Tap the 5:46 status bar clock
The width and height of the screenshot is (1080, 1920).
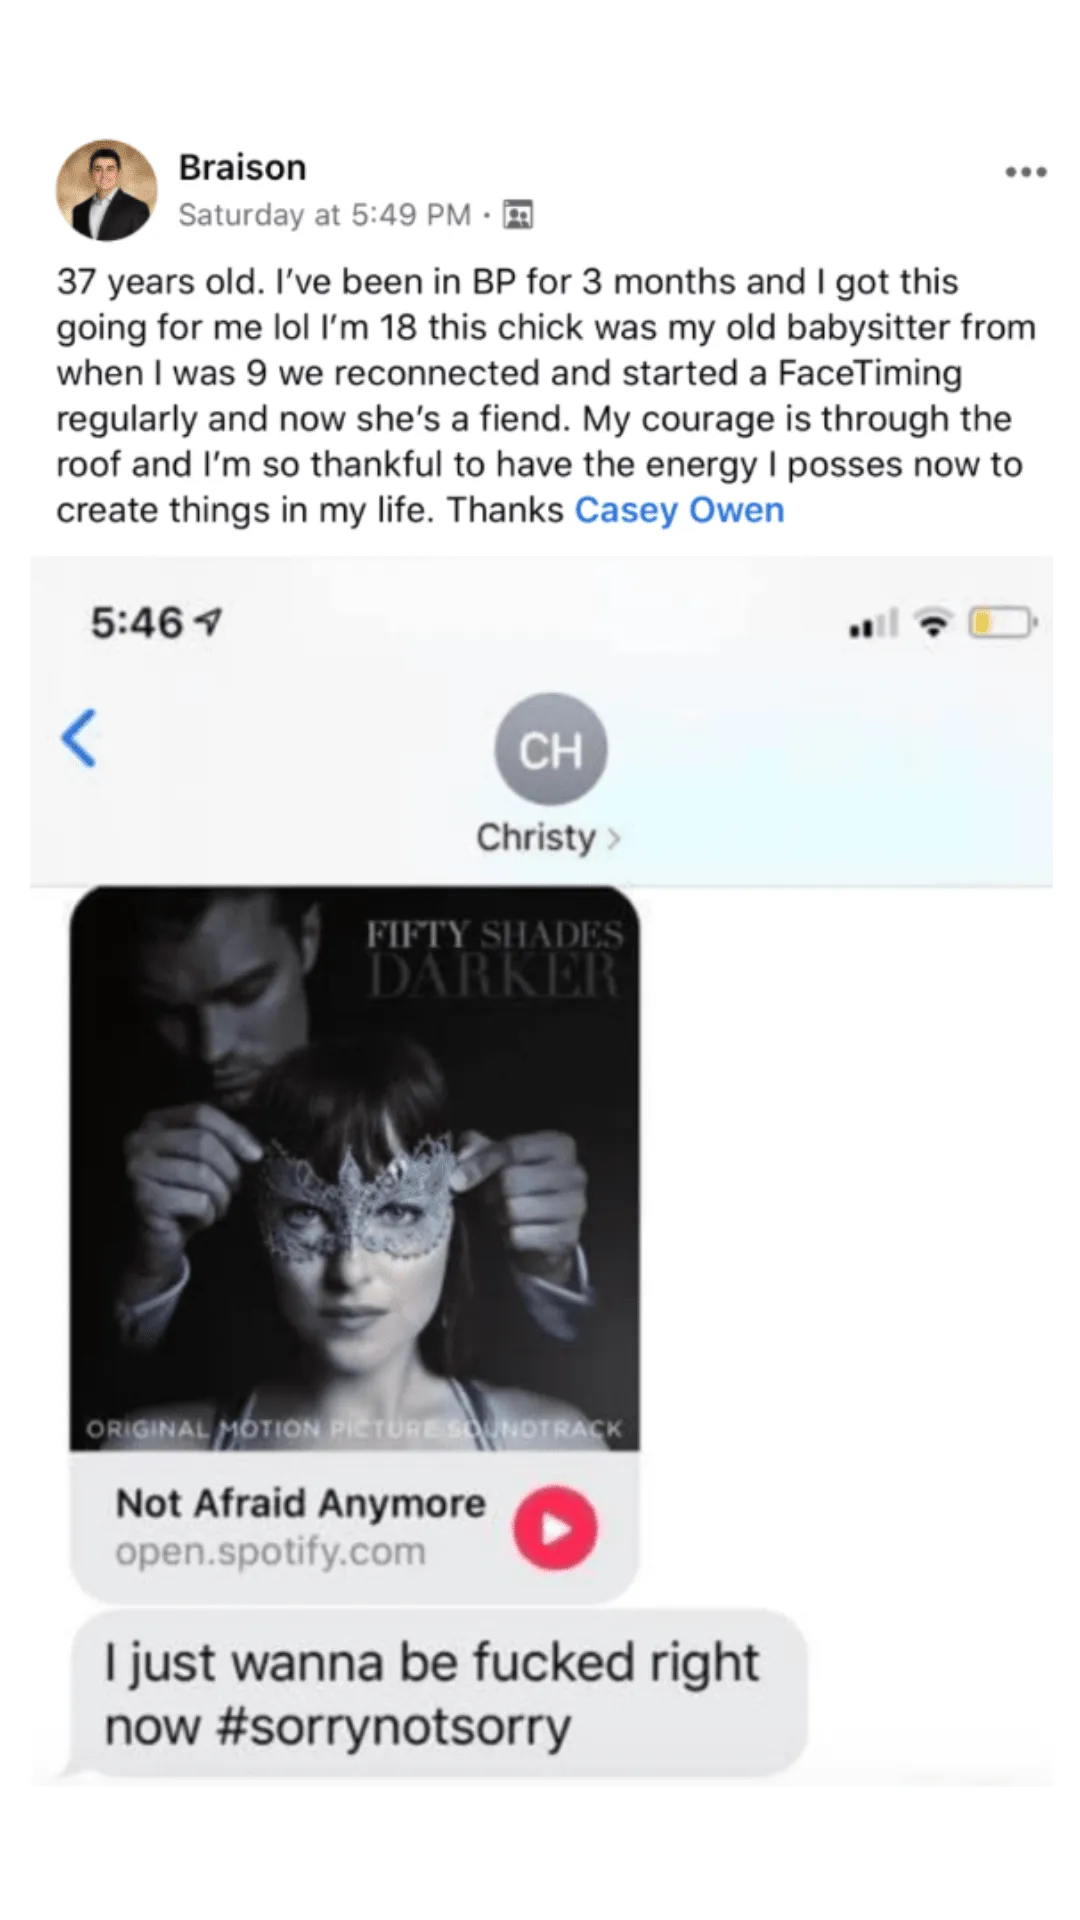click(x=137, y=623)
